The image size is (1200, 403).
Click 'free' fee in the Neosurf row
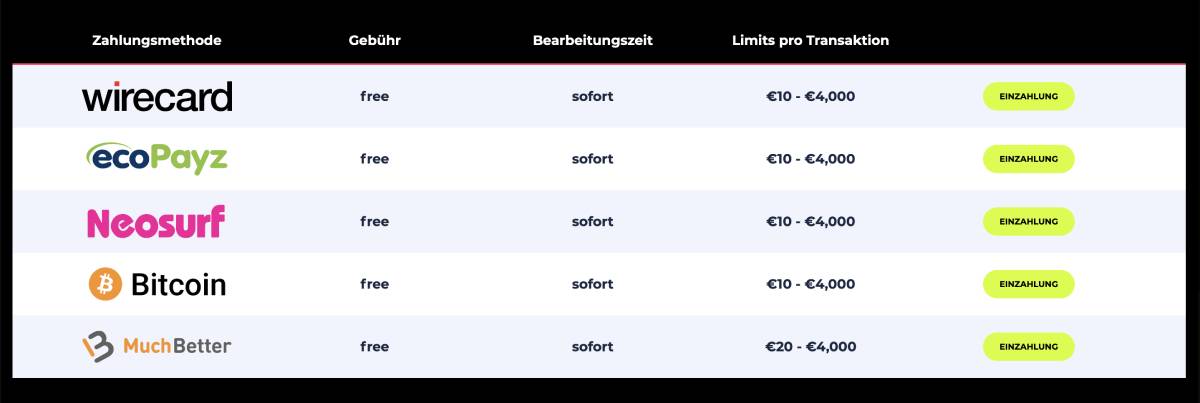click(375, 222)
